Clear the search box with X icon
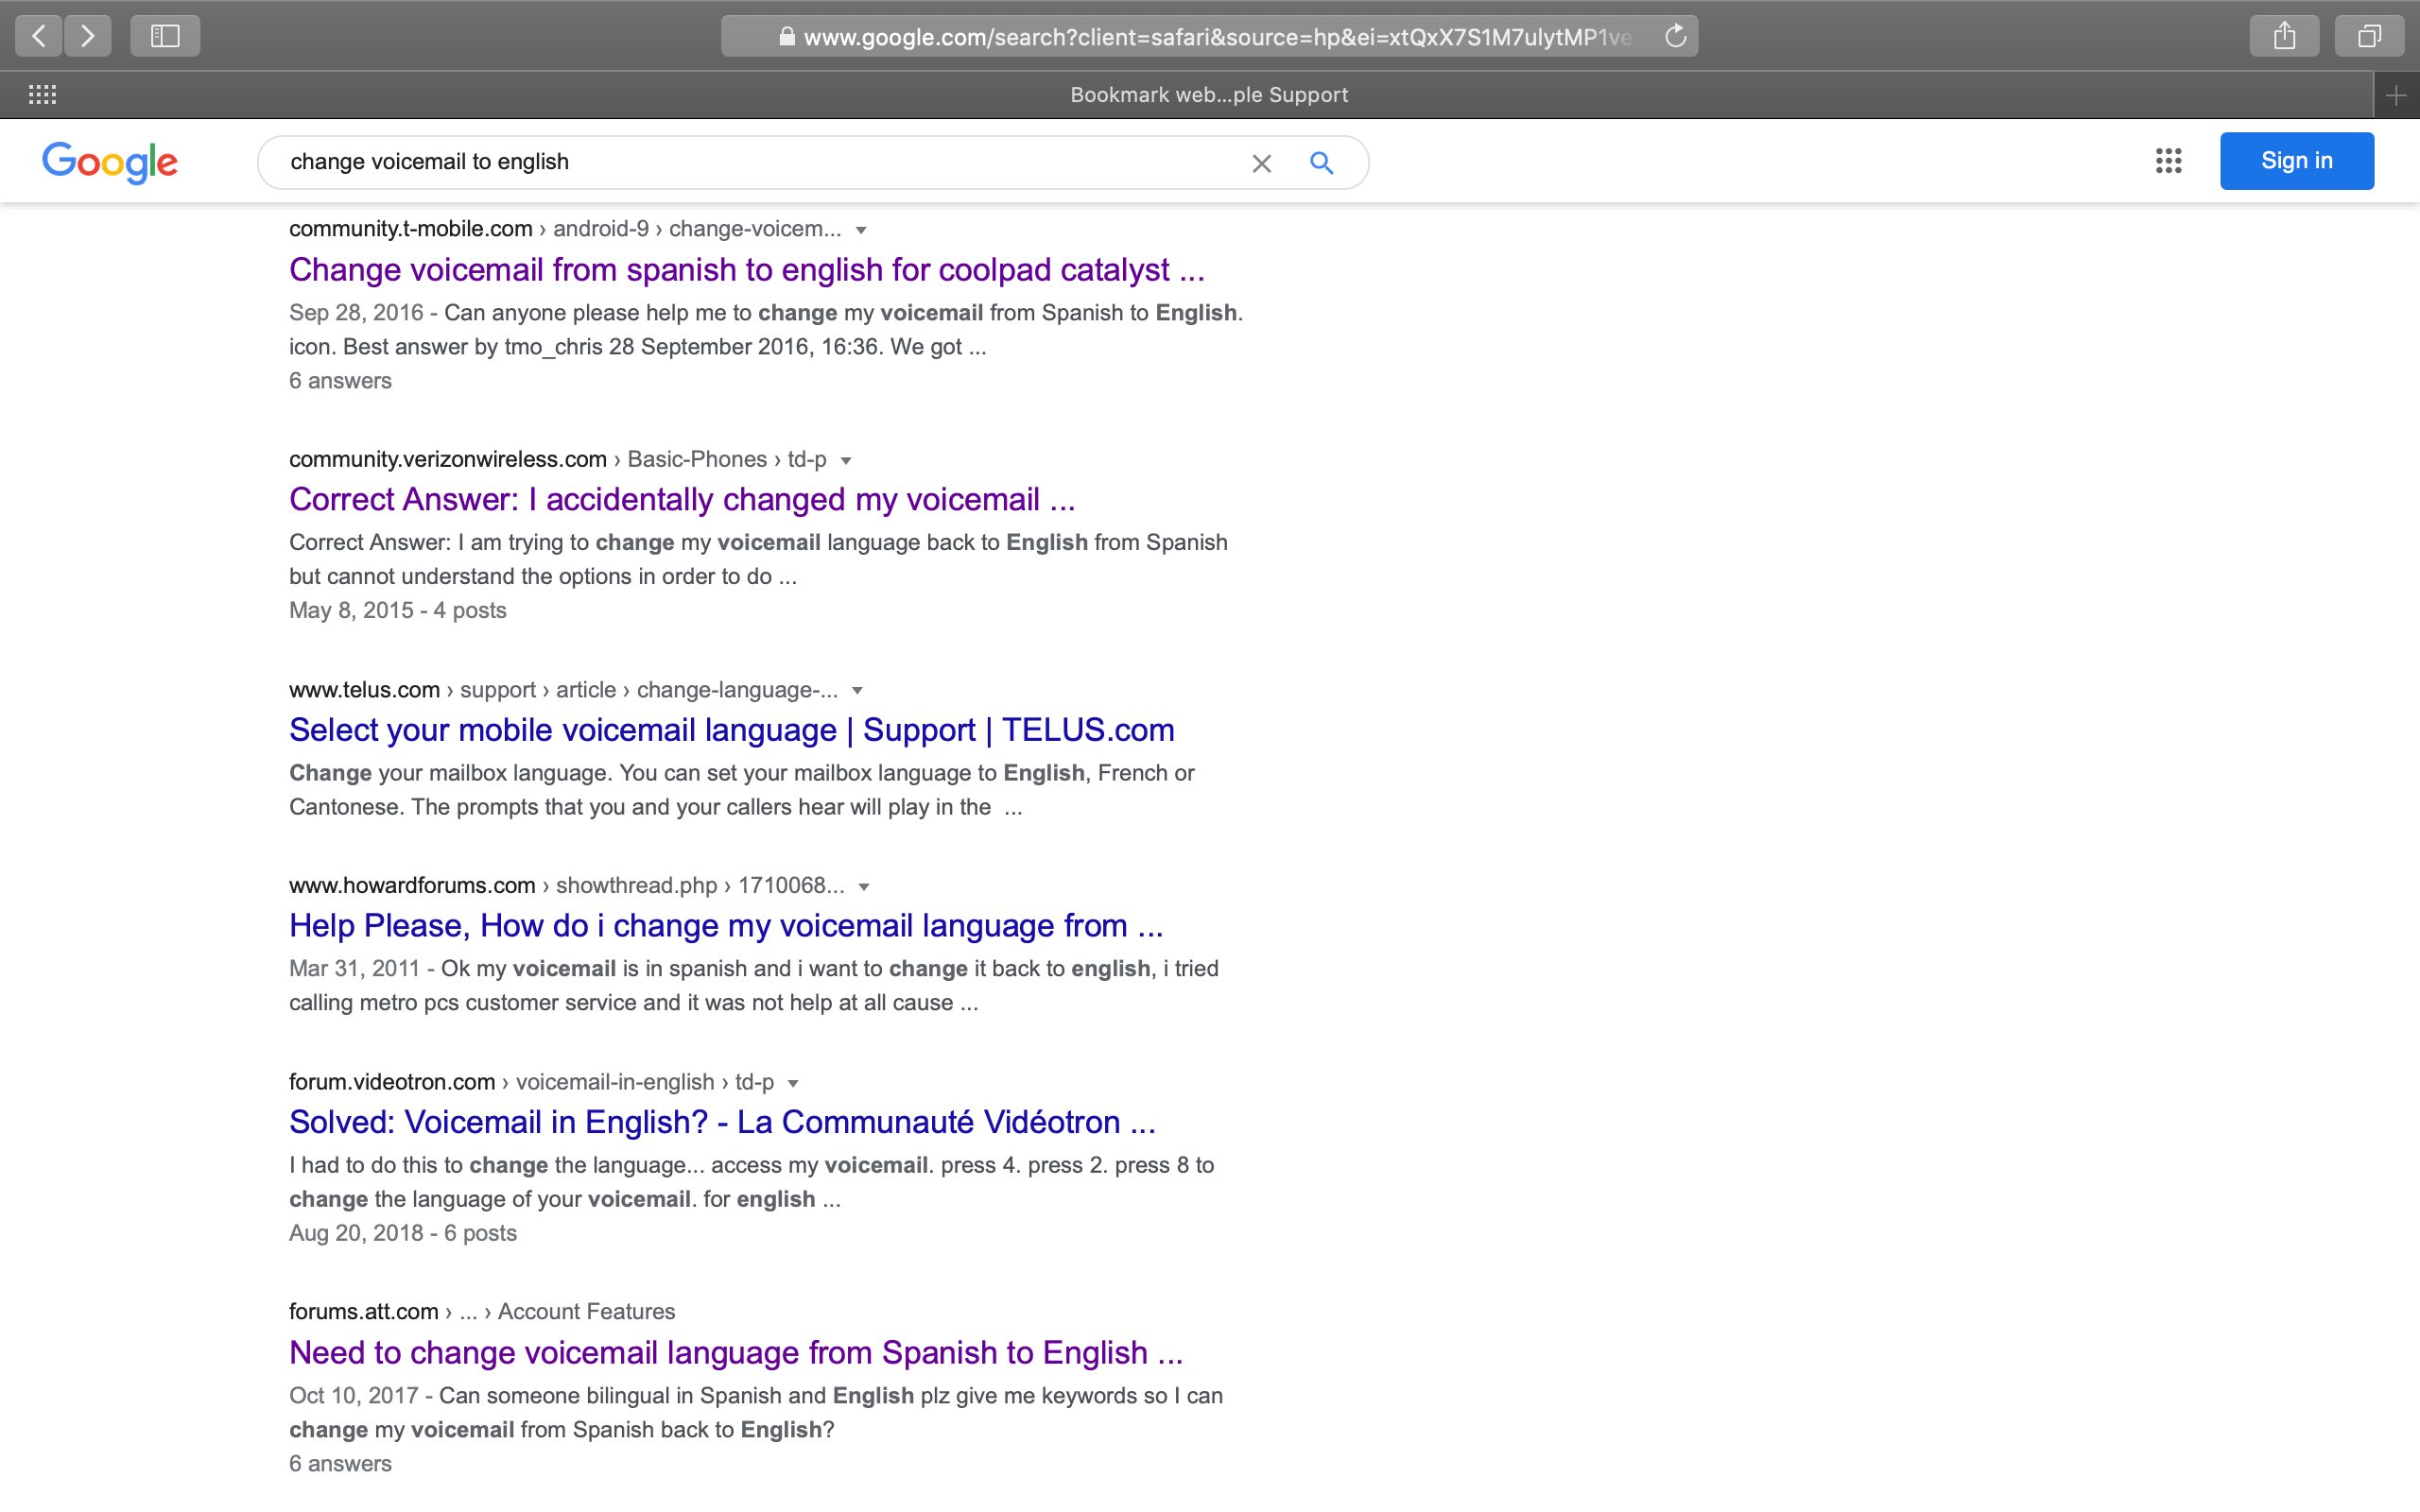The width and height of the screenshot is (2420, 1512). 1261,163
